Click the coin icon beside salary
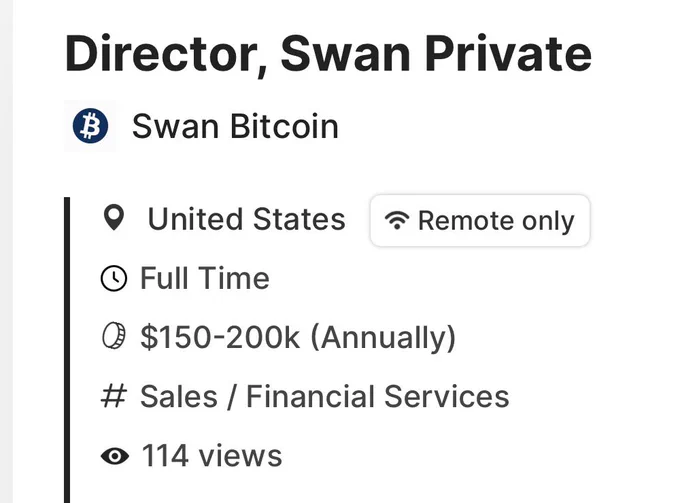The width and height of the screenshot is (680, 503). (114, 336)
